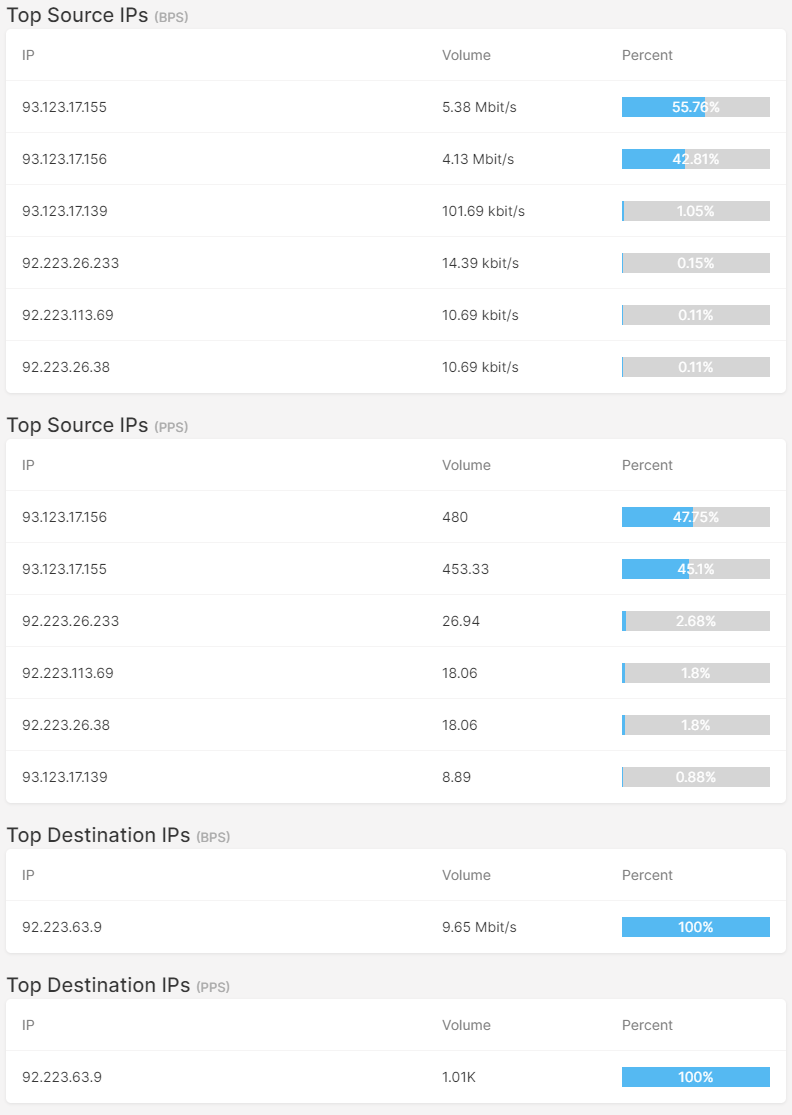Click the 0.88% percent bar
792x1115 pixels.
[695, 777]
